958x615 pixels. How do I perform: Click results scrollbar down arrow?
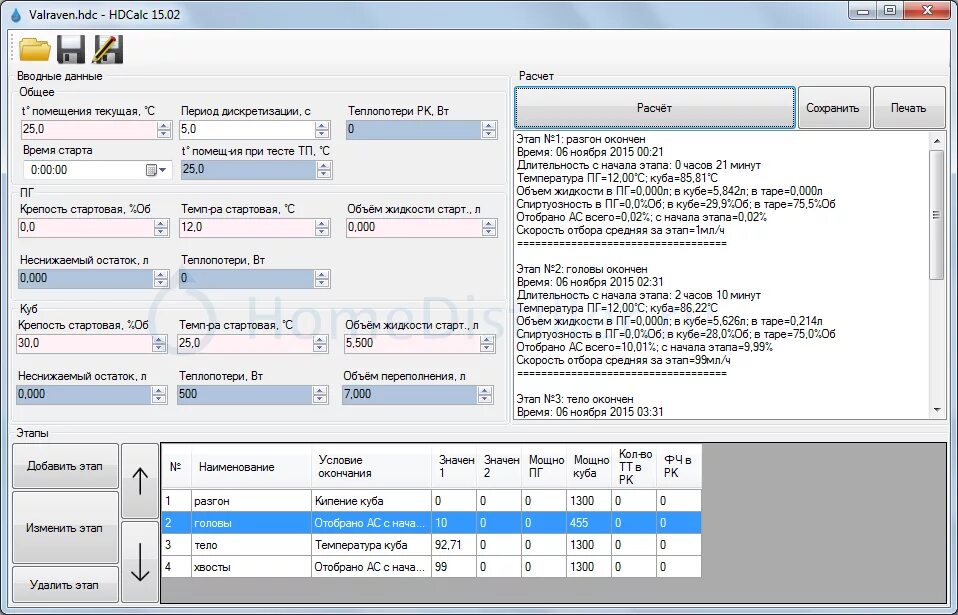point(937,411)
